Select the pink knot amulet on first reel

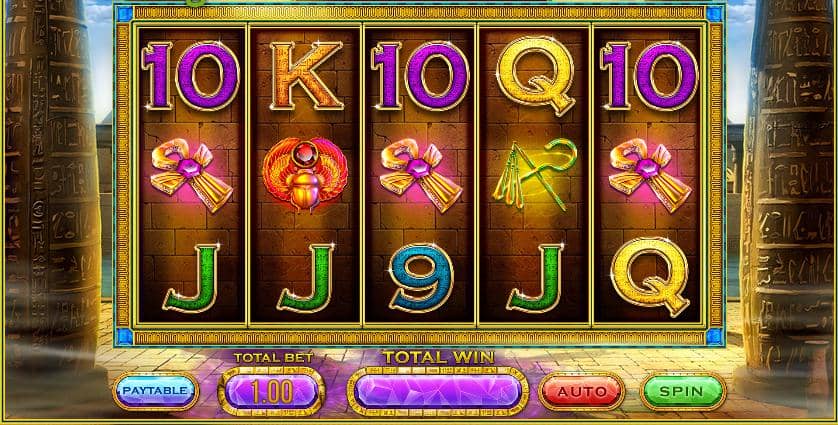click(x=191, y=175)
